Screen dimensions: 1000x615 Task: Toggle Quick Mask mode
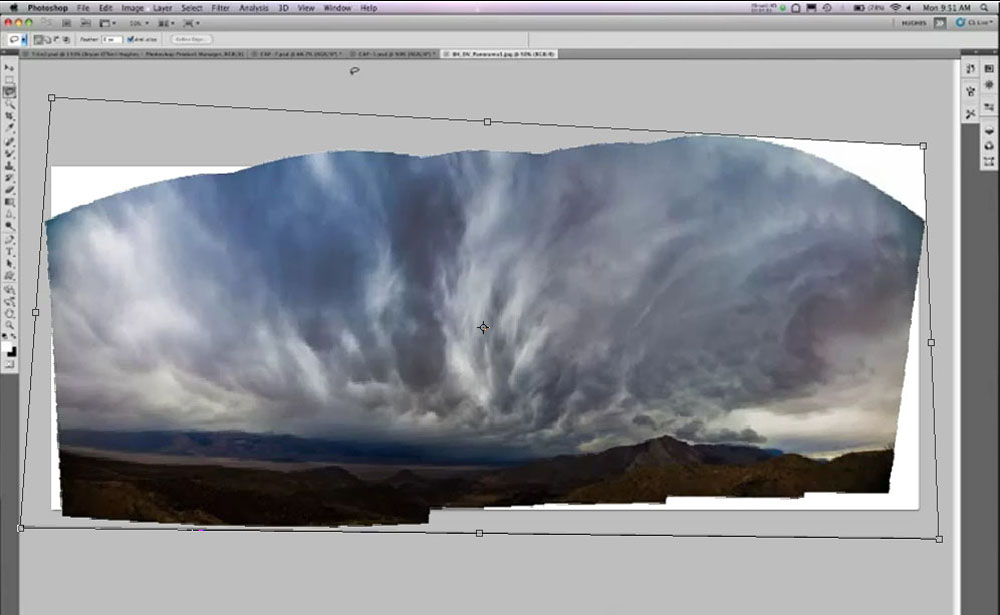[9, 364]
